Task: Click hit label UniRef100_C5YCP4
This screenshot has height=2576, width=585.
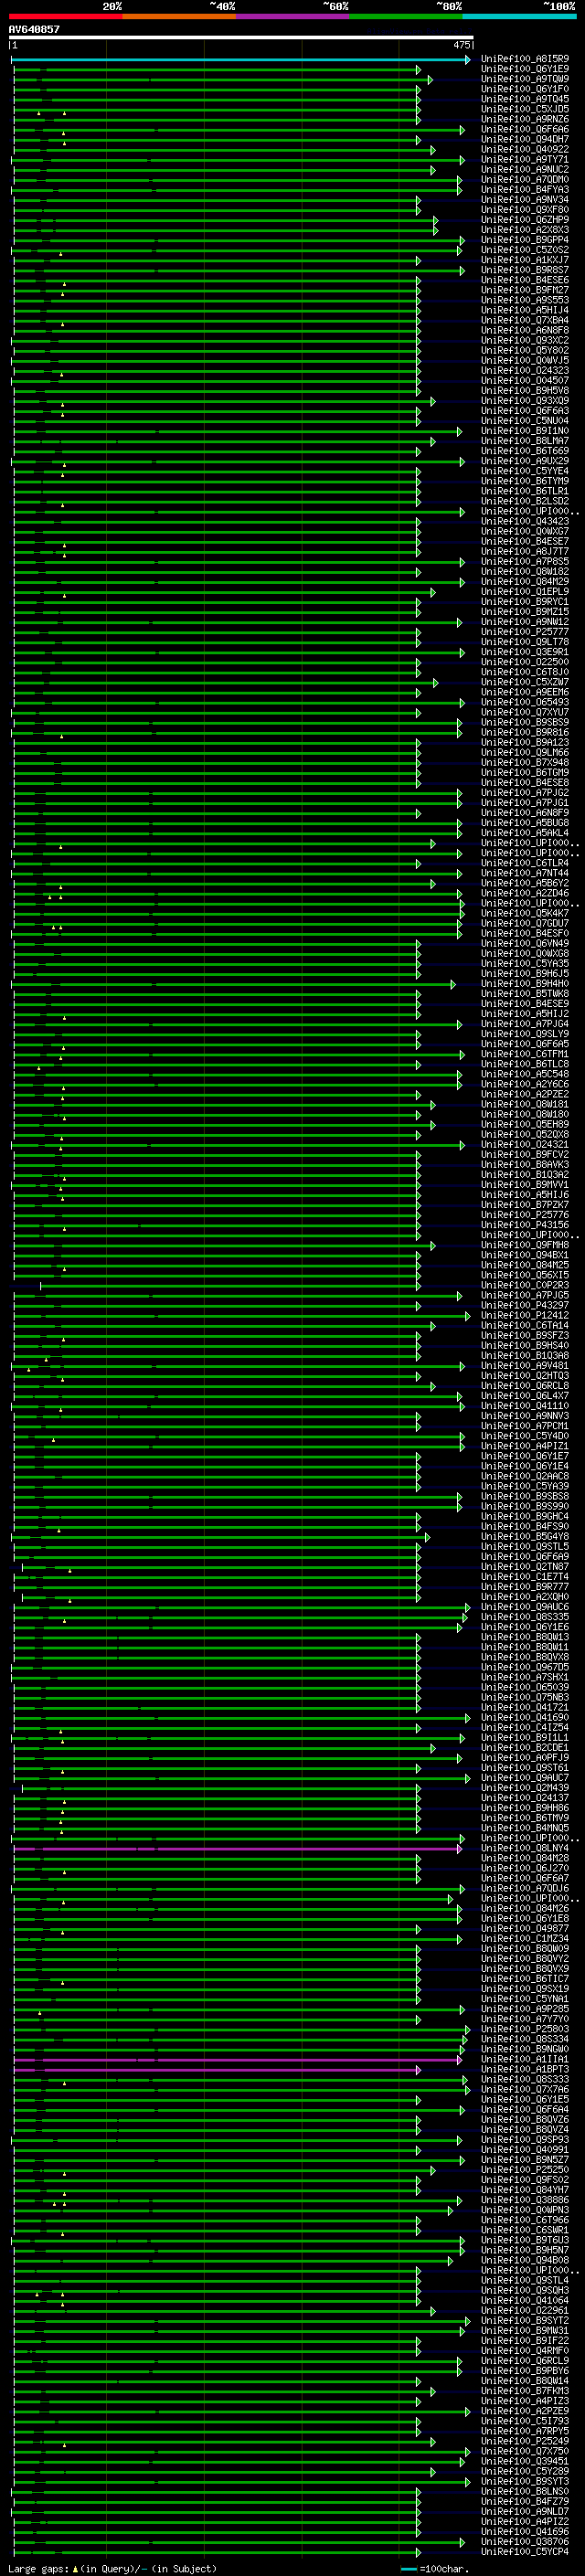Action: (x=525, y=2551)
